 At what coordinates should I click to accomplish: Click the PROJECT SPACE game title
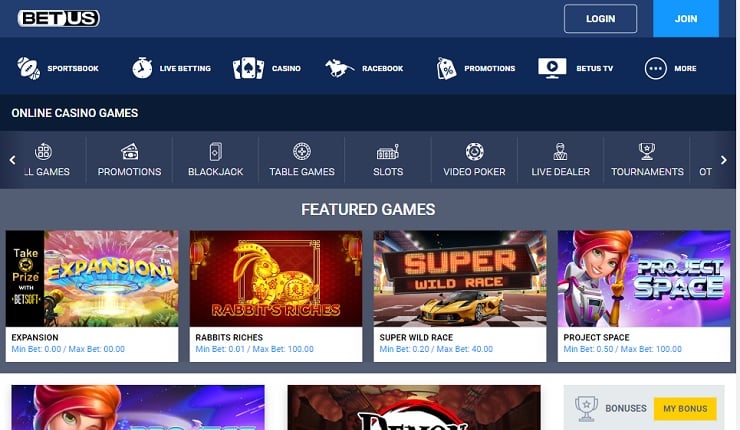coord(597,337)
